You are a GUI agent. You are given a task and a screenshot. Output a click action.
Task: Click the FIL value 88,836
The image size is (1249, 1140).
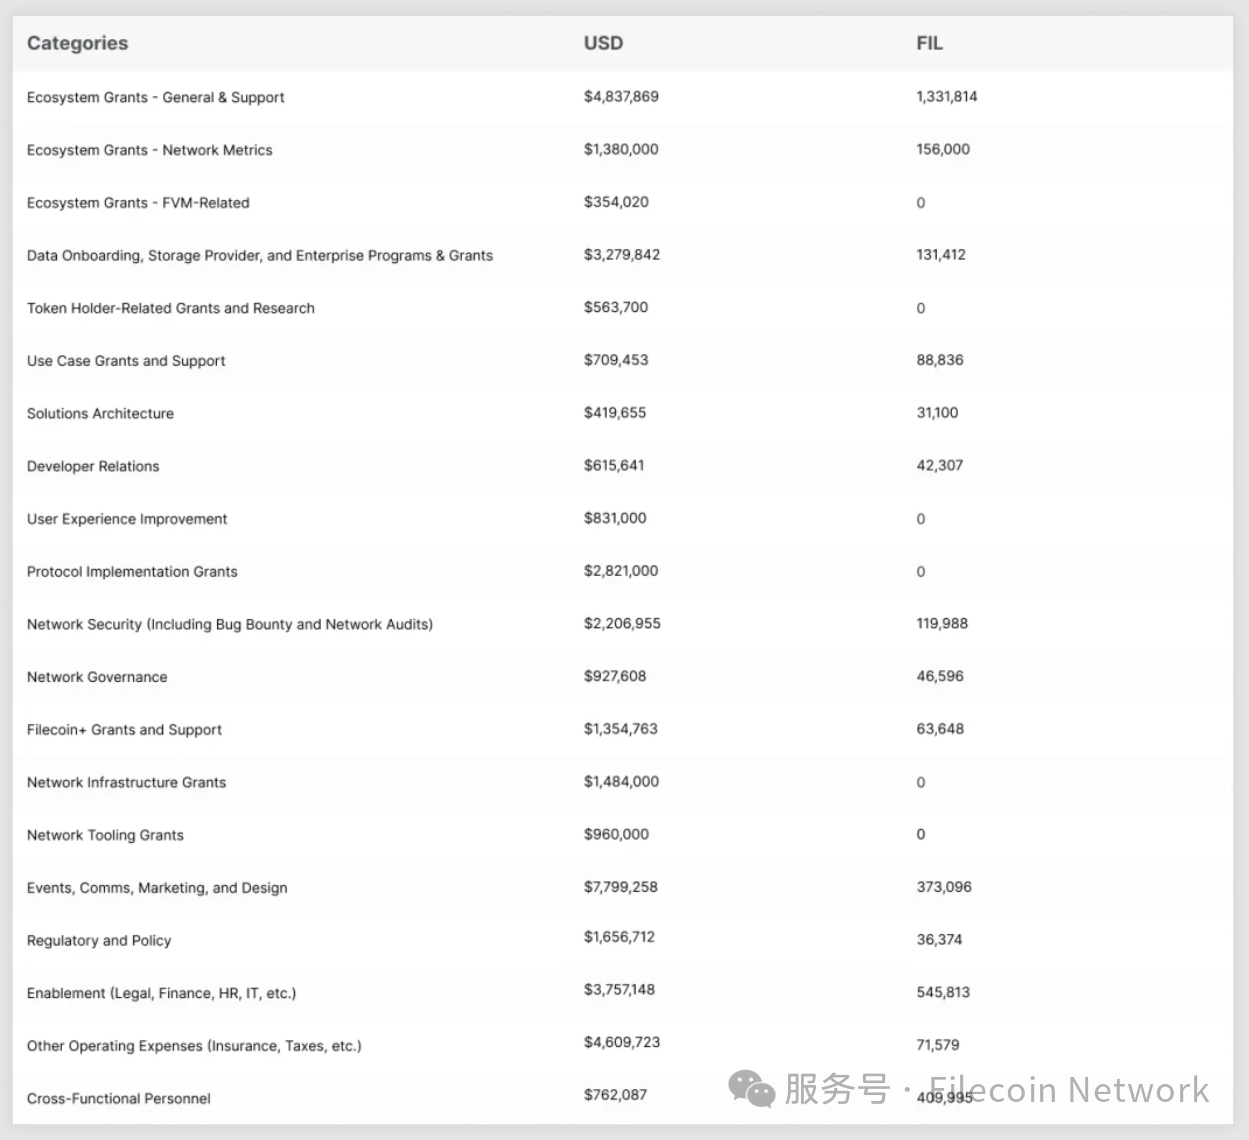click(x=940, y=360)
